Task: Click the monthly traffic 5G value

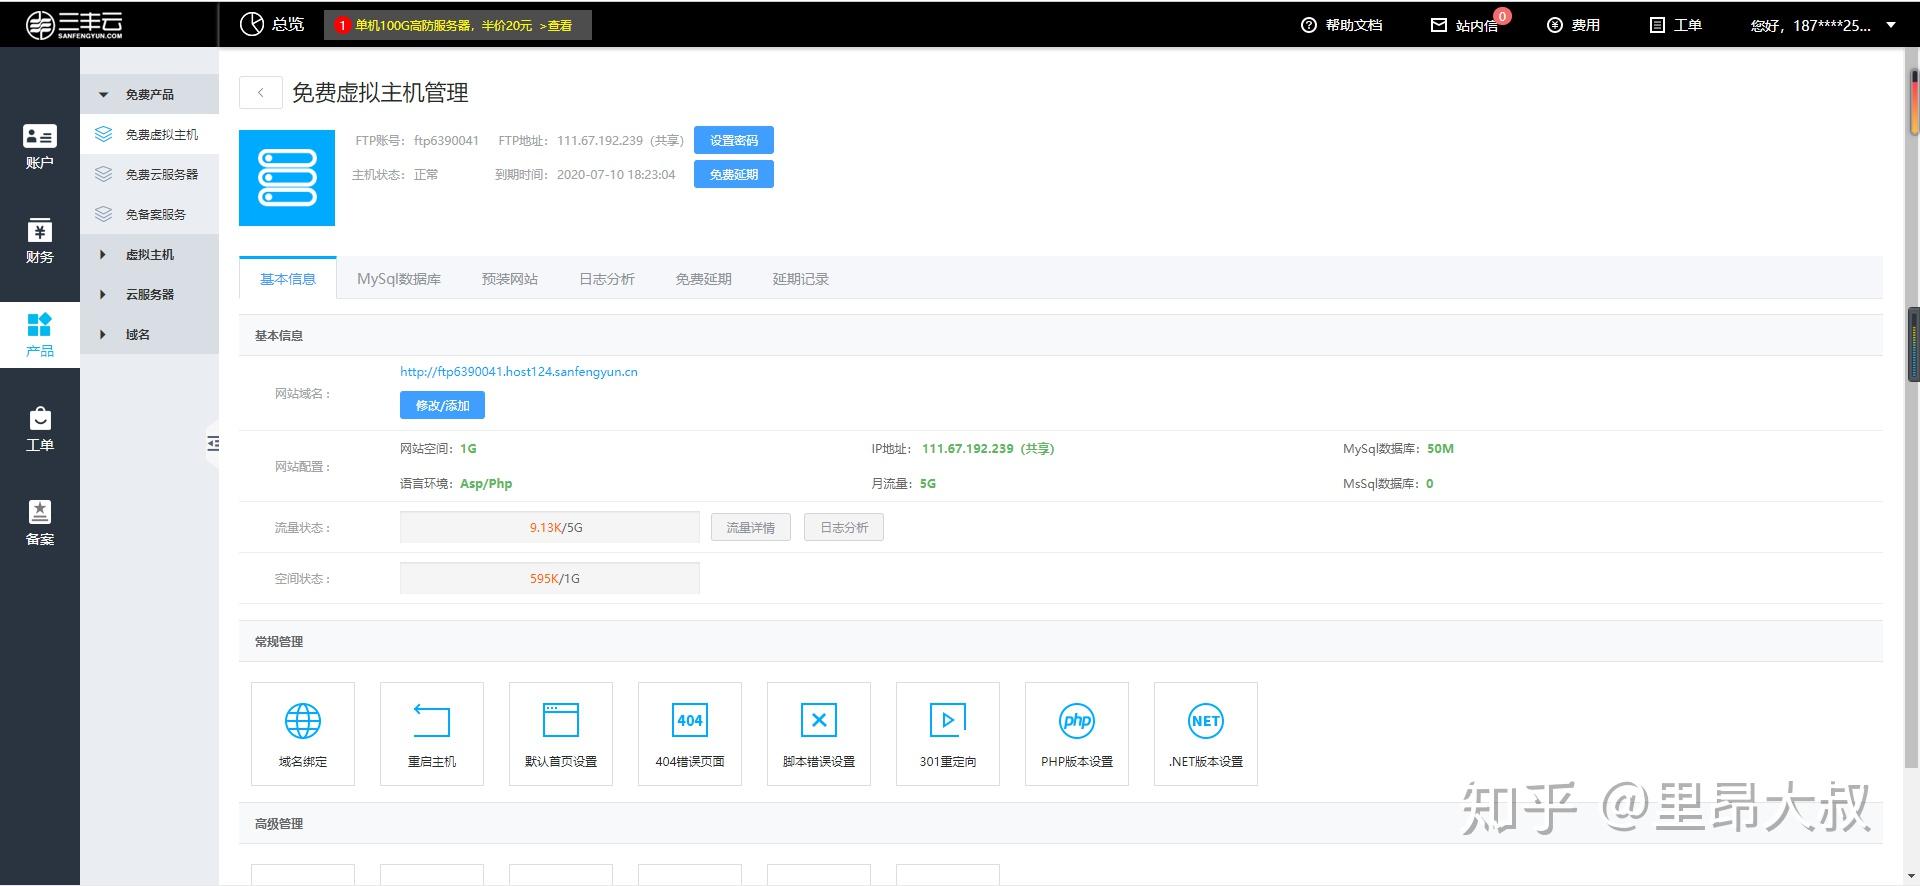Action: [928, 484]
